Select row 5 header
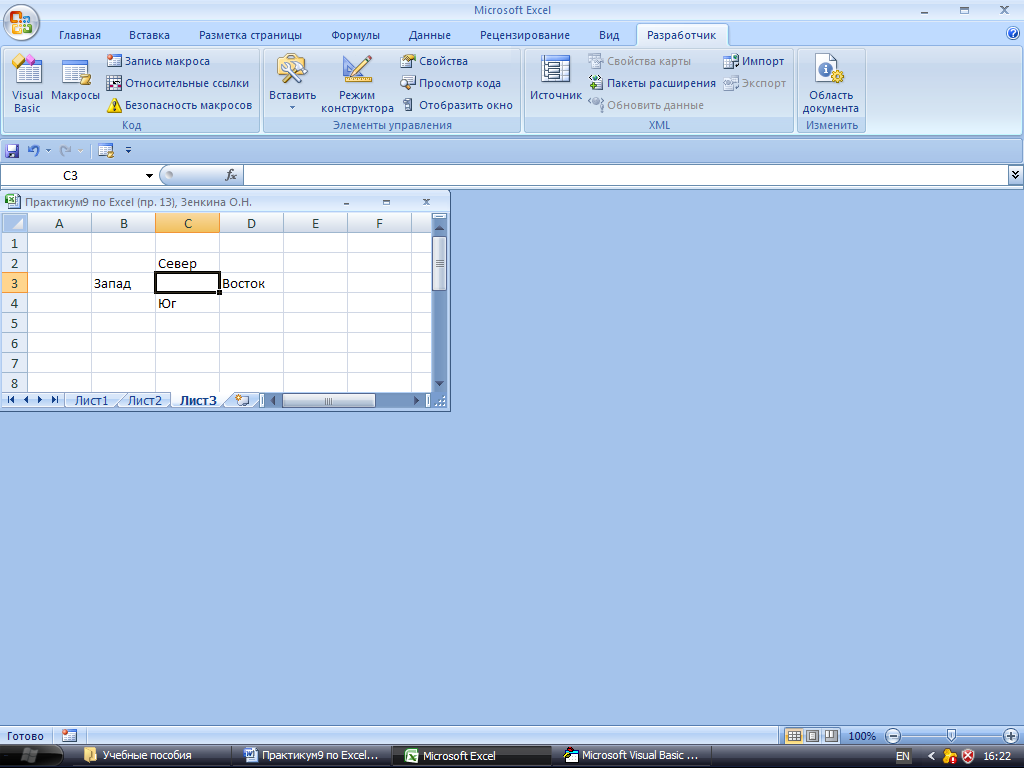Screen dimensions: 1024x768 14,323
